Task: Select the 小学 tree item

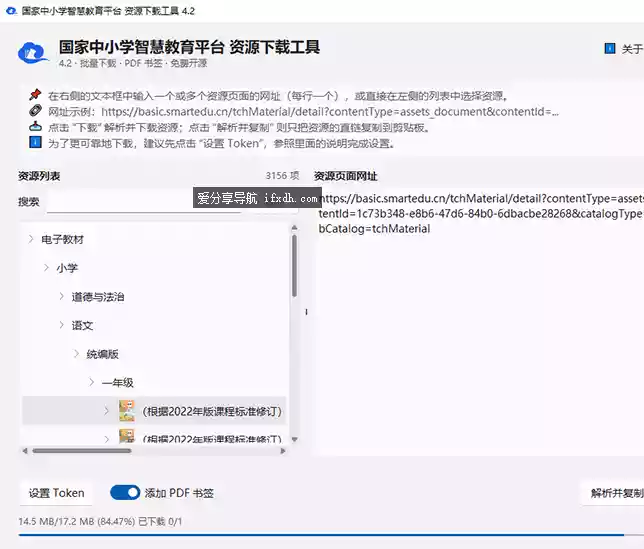Action: click(67, 268)
